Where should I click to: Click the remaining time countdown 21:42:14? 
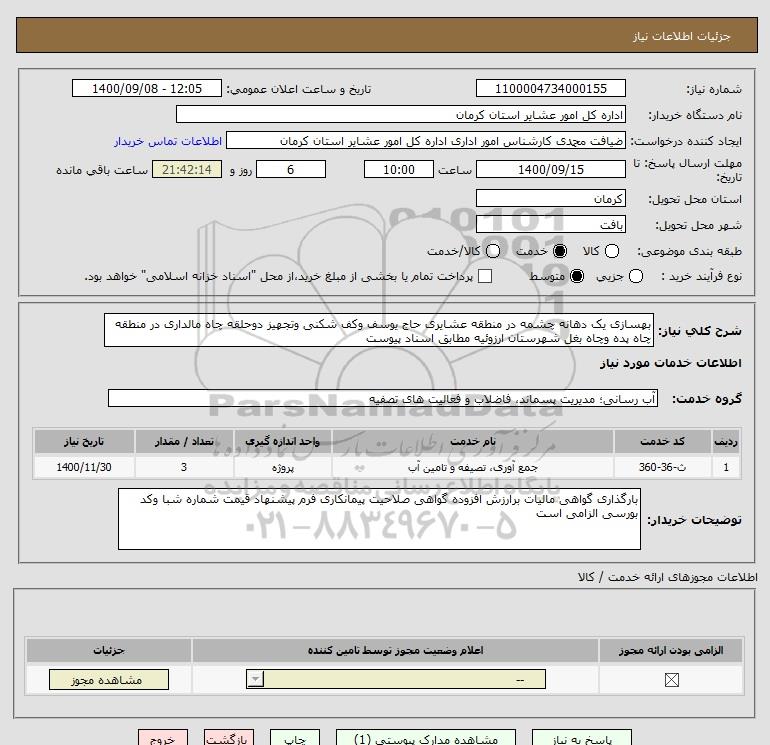(x=187, y=169)
